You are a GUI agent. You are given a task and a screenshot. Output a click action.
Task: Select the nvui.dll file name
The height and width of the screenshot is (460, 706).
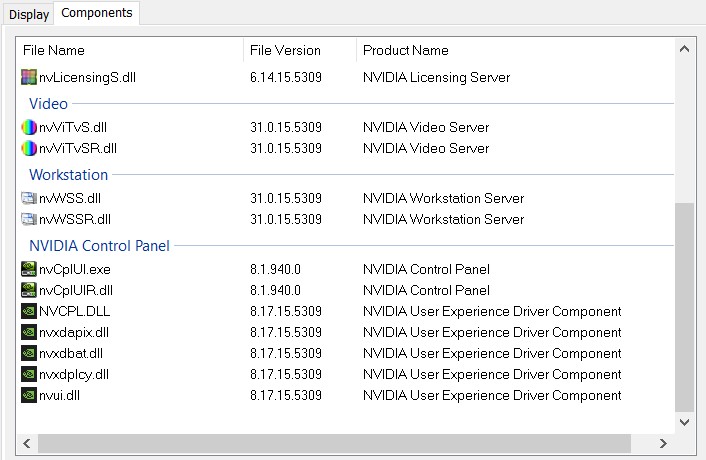pos(59,396)
